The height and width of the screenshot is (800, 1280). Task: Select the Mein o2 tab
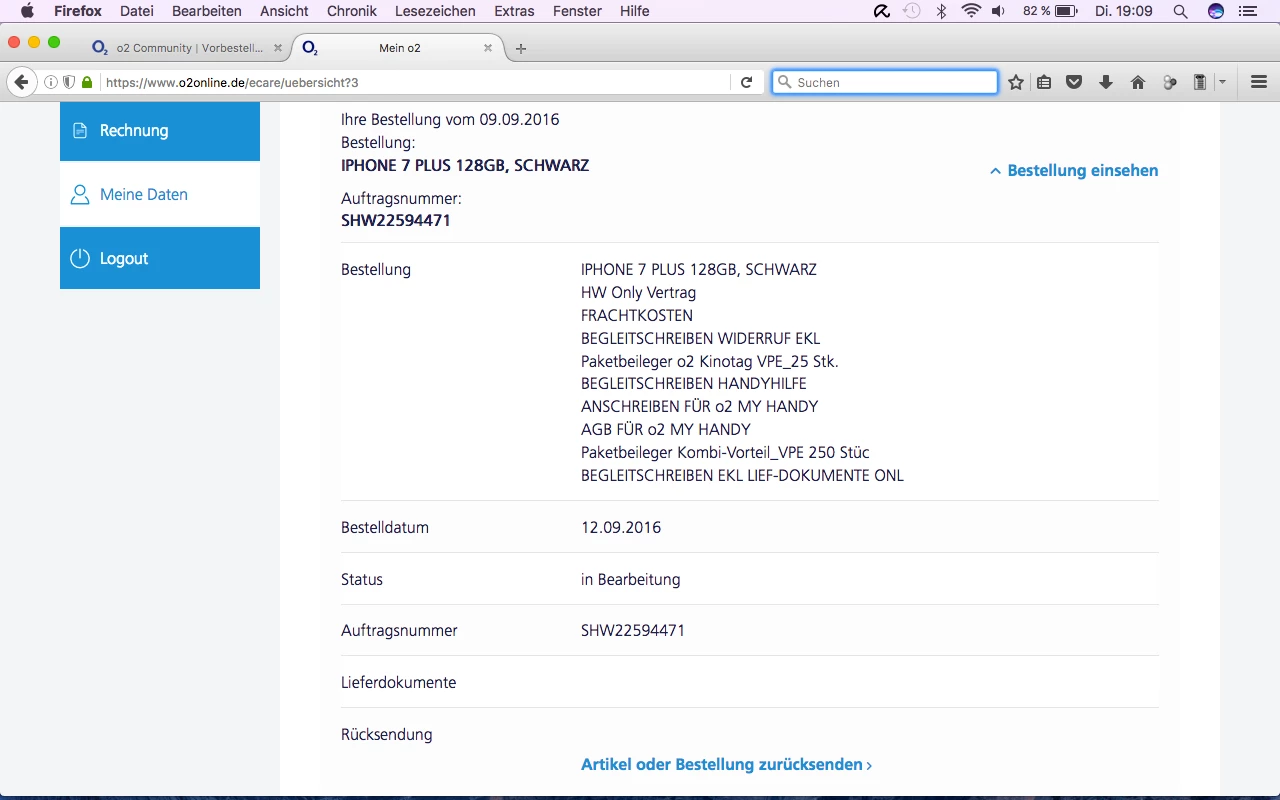tap(399, 48)
